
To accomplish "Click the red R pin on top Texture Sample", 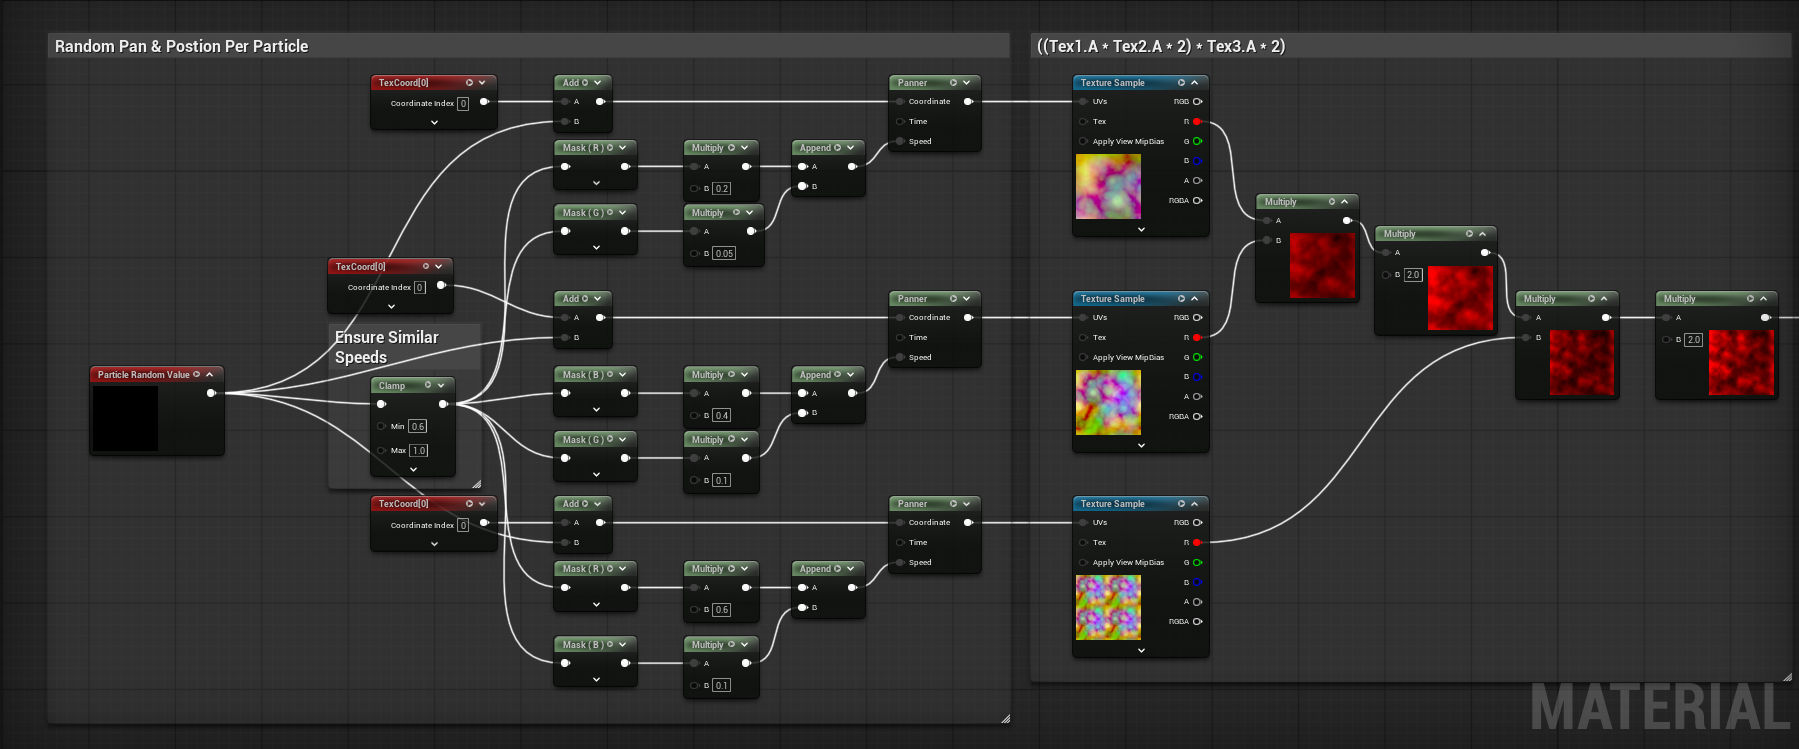I will 1197,122.
